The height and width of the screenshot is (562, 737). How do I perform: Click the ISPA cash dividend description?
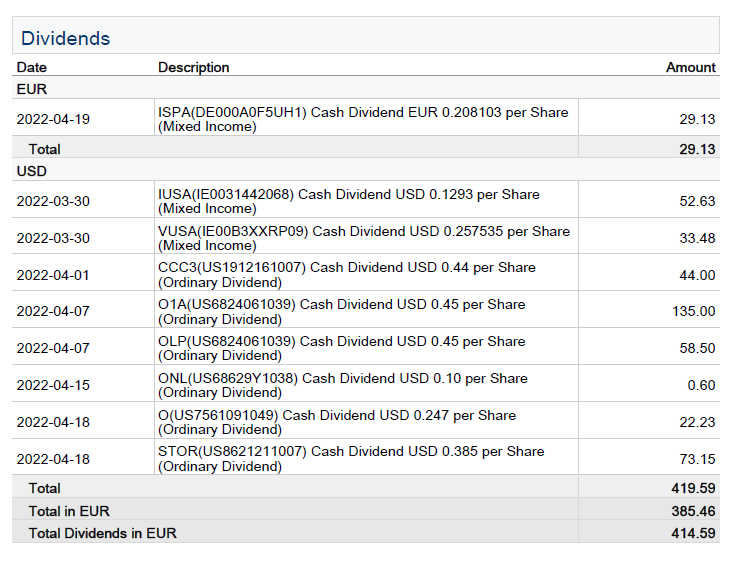point(363,119)
